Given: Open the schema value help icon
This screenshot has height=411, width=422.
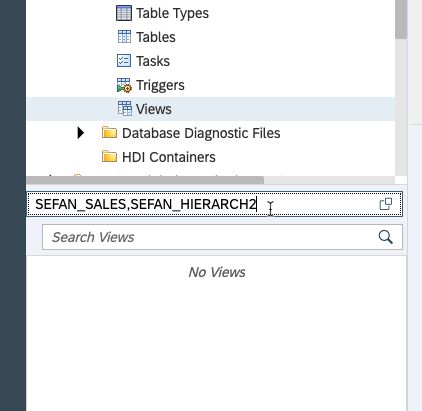Looking at the screenshot, I should (x=386, y=204).
